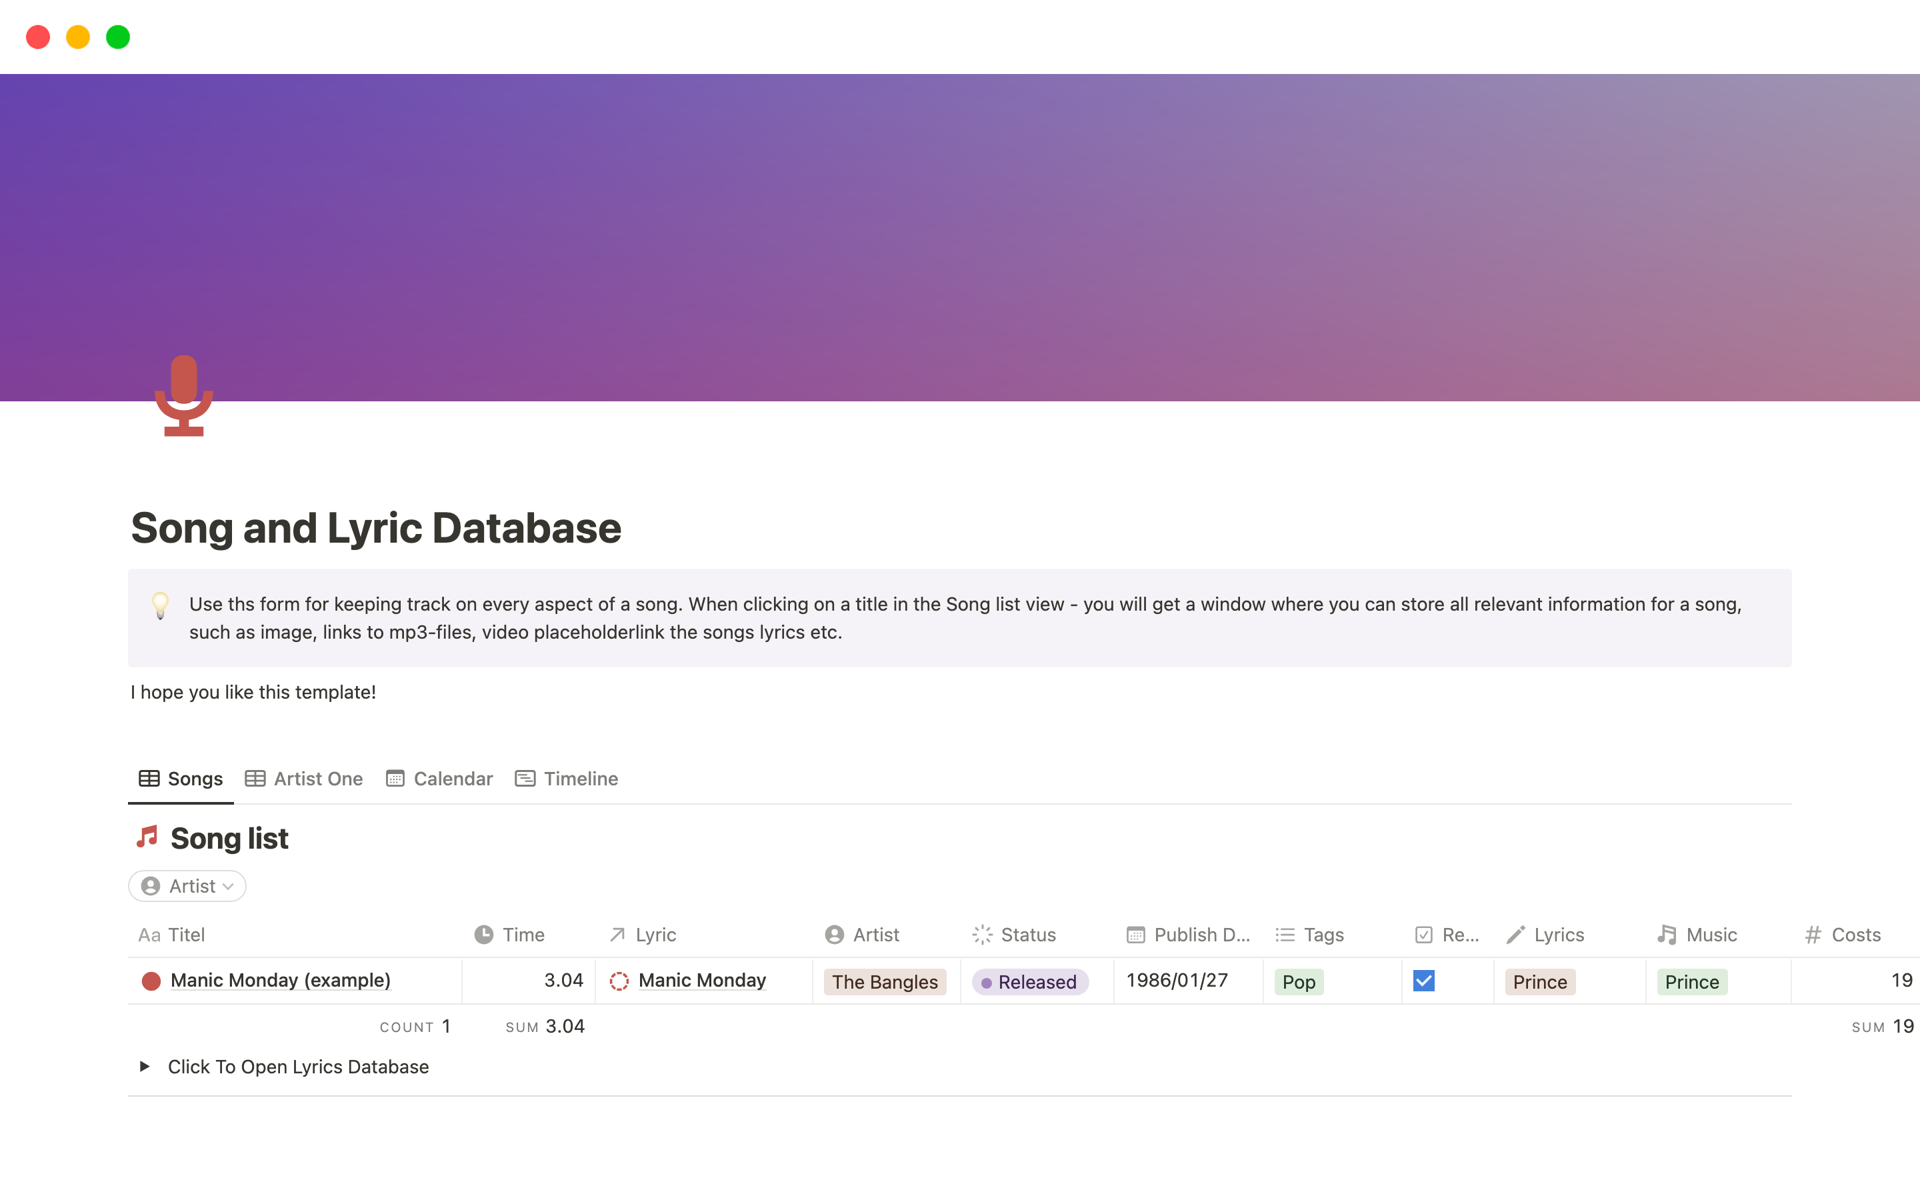Switch to the Calendar tab
Image resolution: width=1920 pixels, height=1200 pixels.
tap(452, 777)
